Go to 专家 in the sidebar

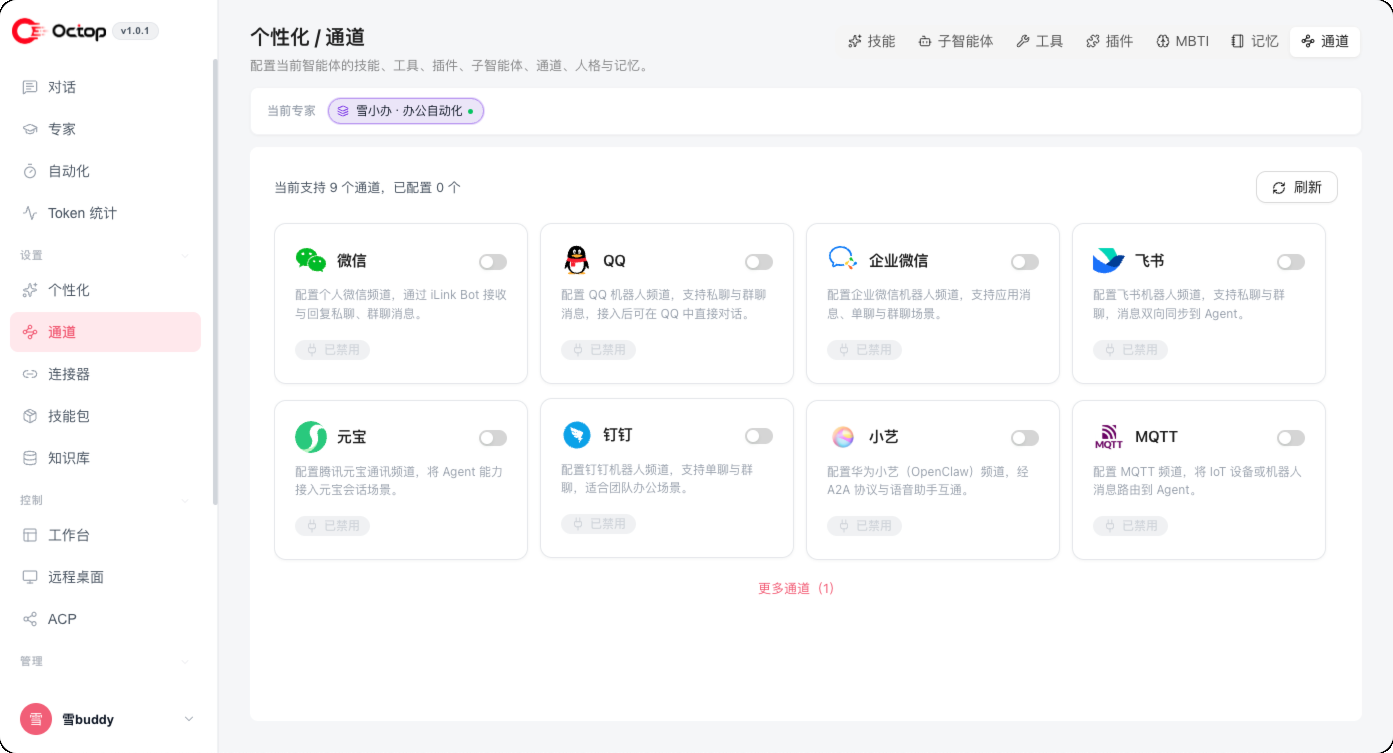(x=105, y=129)
